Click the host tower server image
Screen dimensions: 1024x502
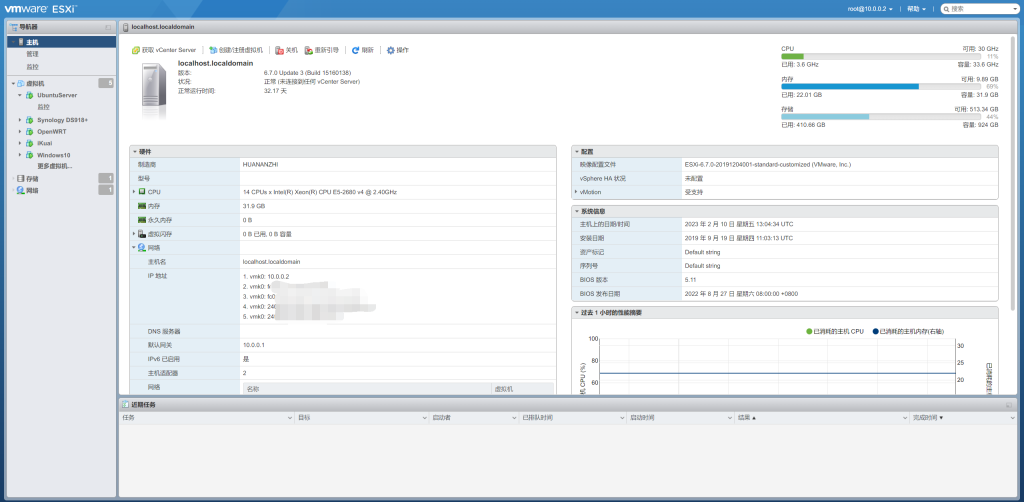click(x=155, y=91)
